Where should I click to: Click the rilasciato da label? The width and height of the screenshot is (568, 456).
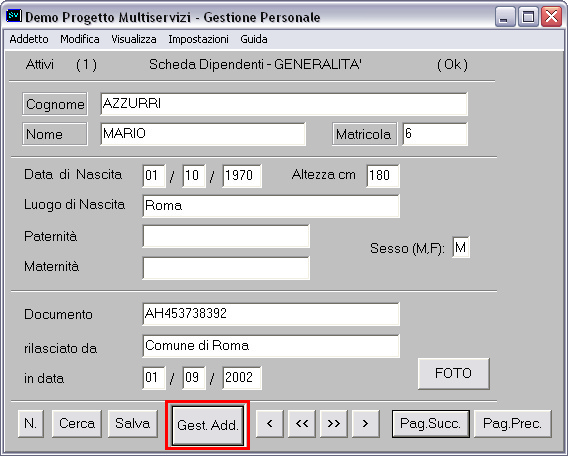click(60, 348)
